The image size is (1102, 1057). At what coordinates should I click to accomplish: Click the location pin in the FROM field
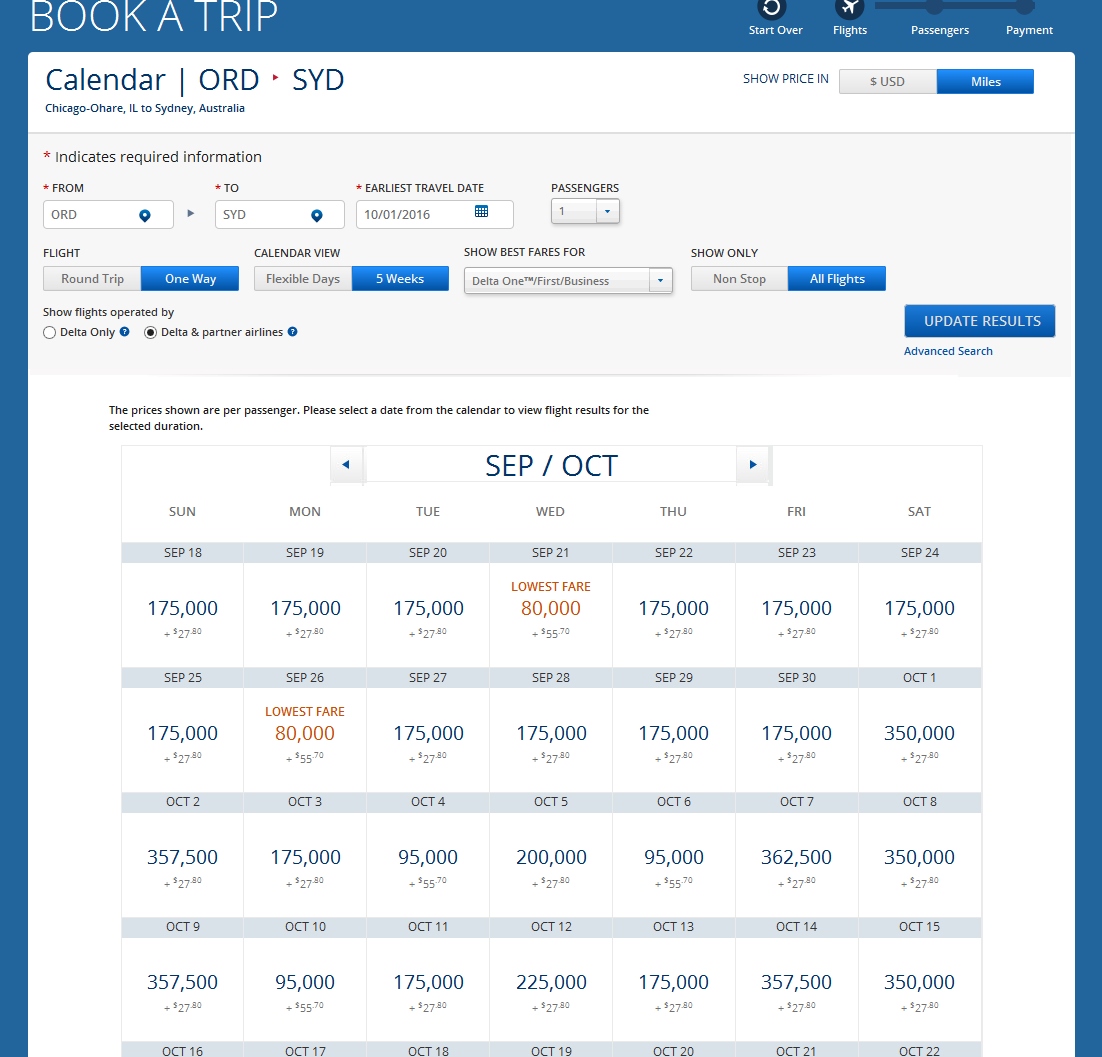[x=144, y=215]
